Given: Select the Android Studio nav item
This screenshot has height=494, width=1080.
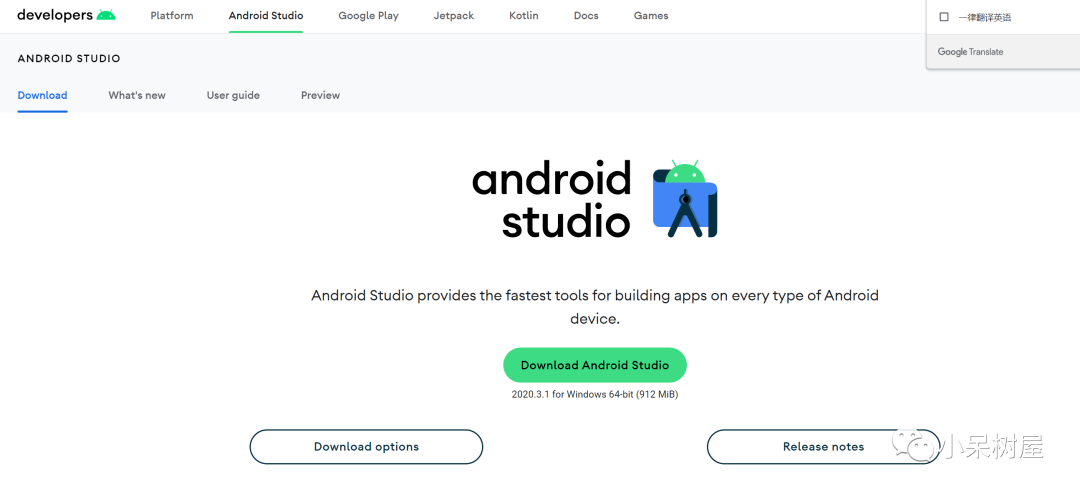Looking at the screenshot, I should (x=266, y=15).
